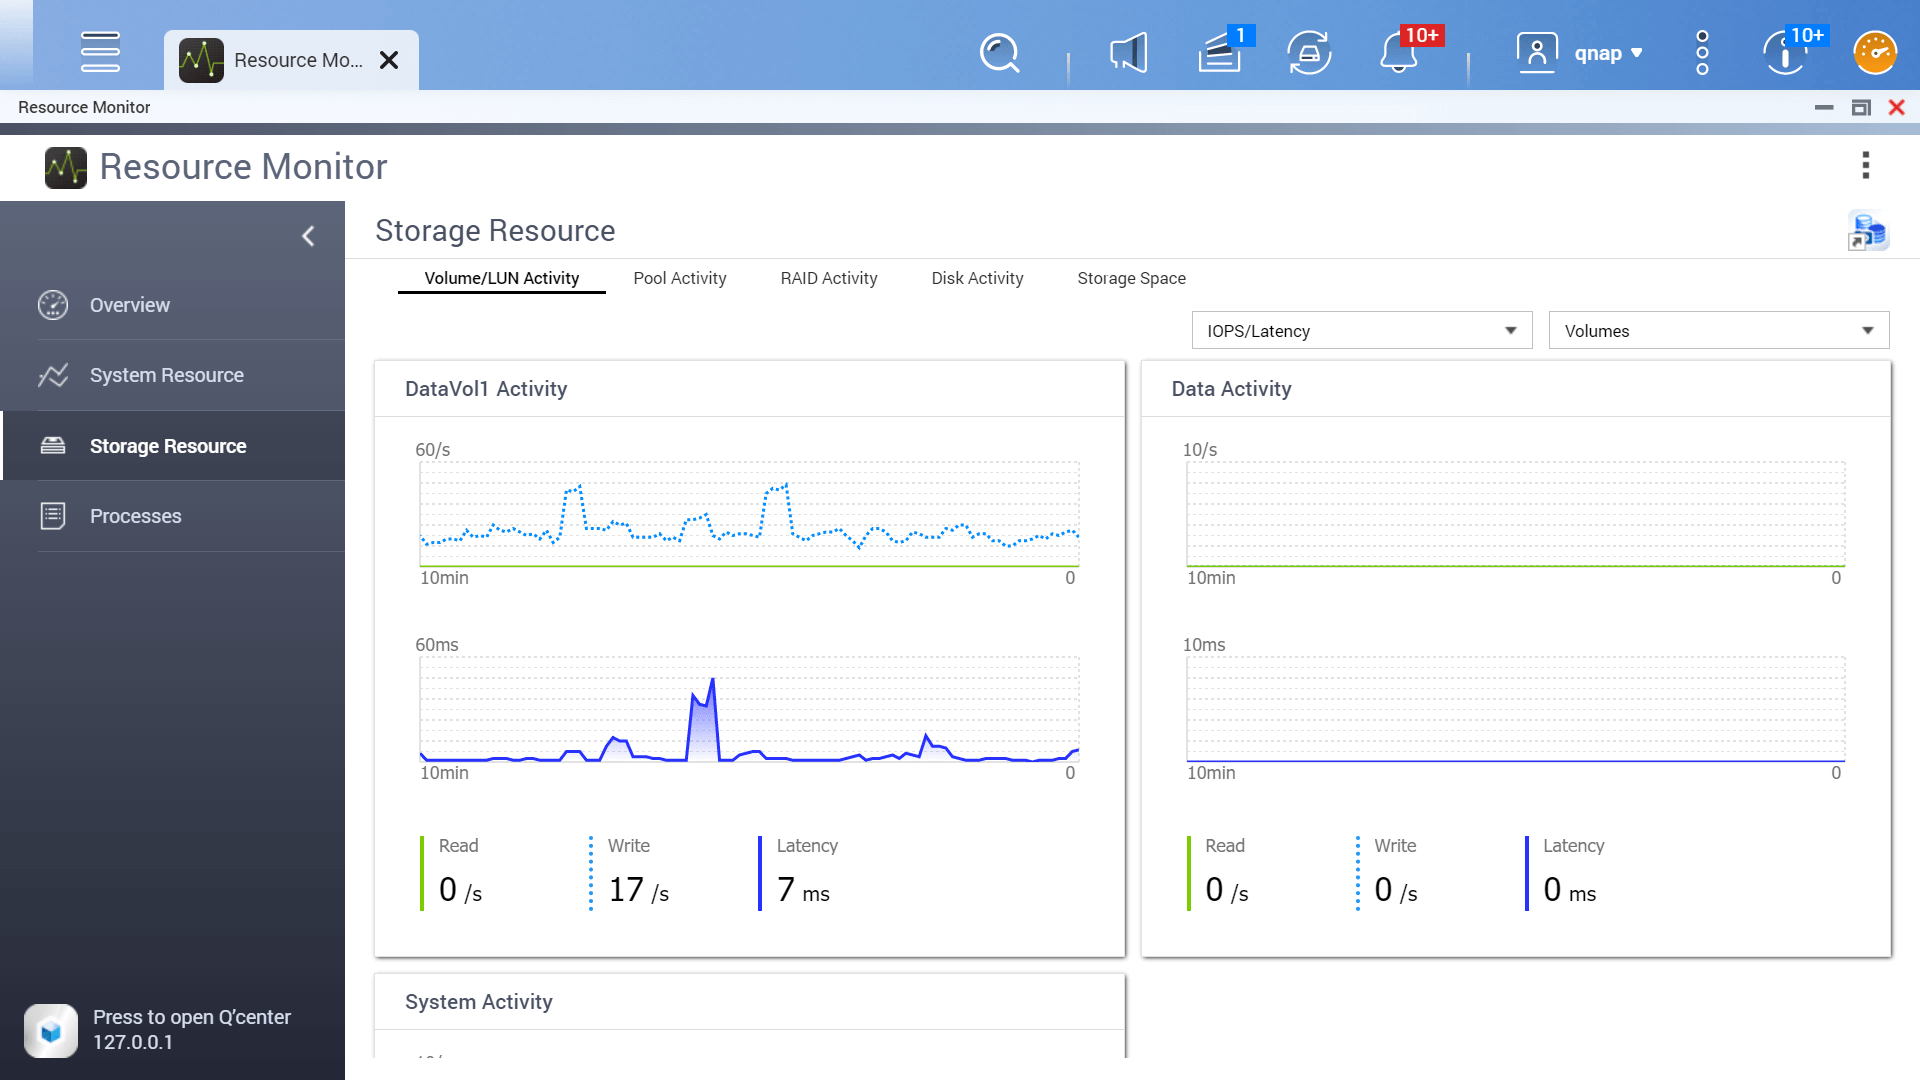The image size is (1920, 1080).
Task: Click storage manager shortcut icon
Action: (x=1866, y=232)
